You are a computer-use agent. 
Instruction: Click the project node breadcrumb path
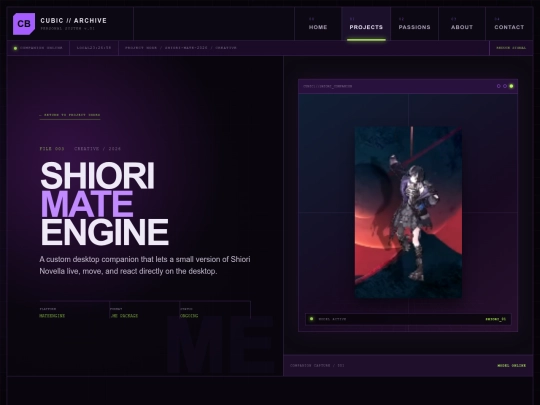coord(181,48)
